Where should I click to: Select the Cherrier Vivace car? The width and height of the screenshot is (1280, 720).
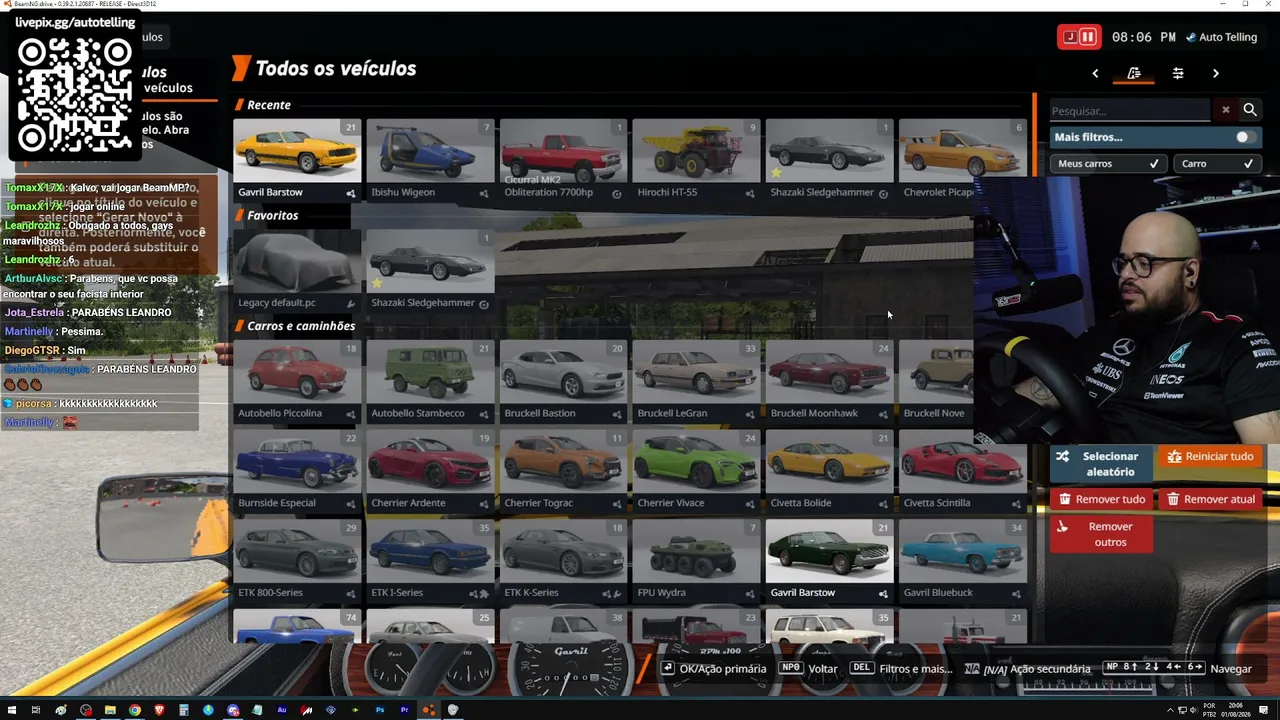click(x=696, y=471)
